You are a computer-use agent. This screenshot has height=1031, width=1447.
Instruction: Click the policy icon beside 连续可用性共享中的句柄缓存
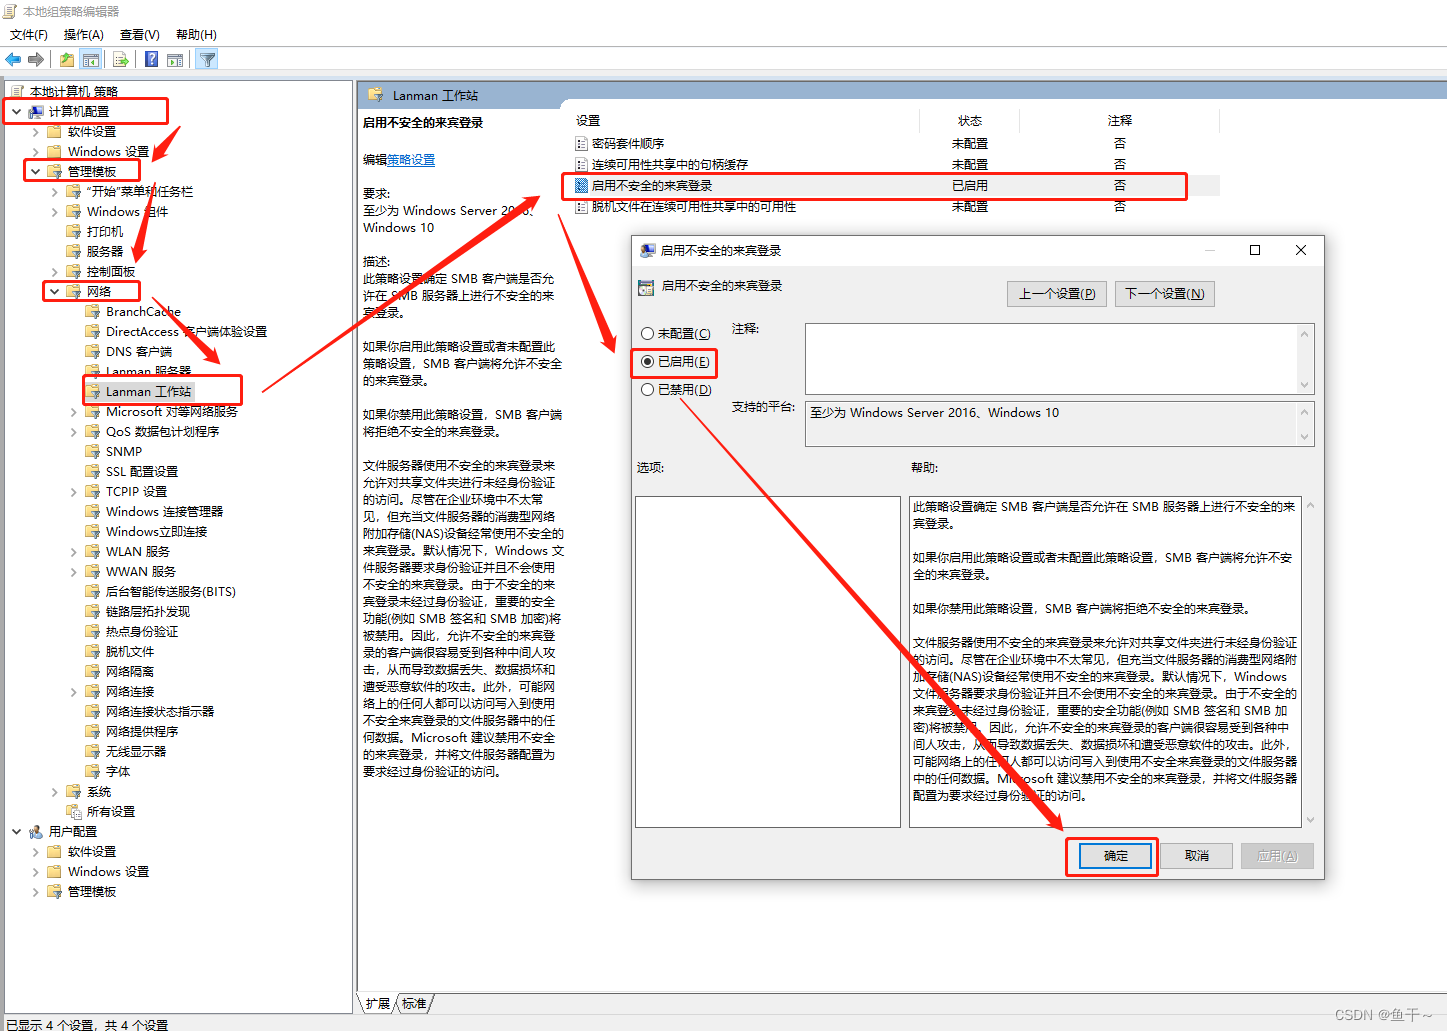(581, 164)
